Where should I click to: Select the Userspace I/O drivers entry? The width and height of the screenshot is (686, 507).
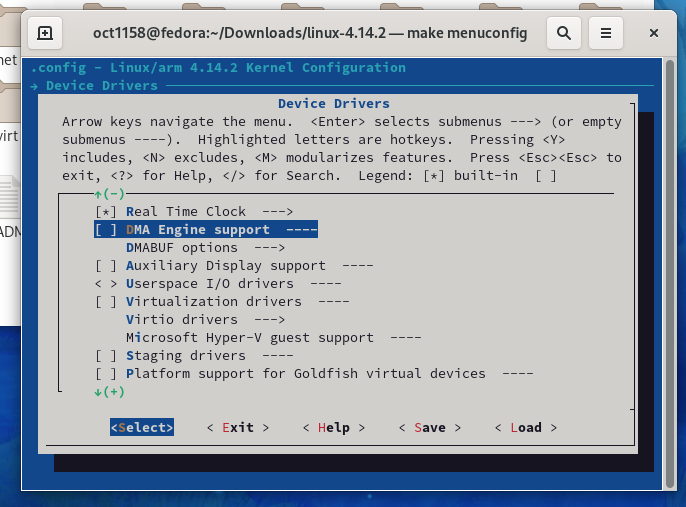click(x=218, y=283)
